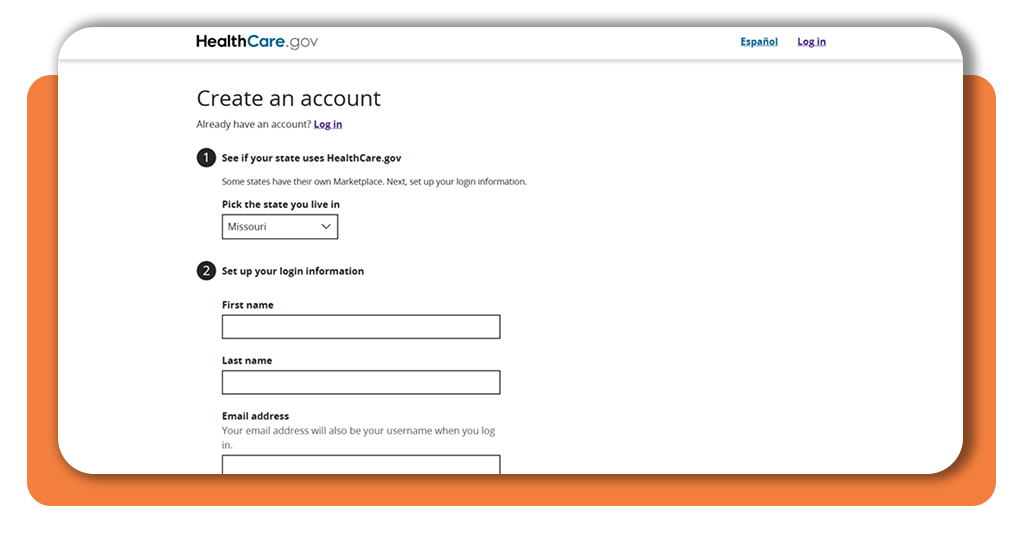Screen dimensions: 1024x536
Task: Switch language via Español link
Action: (x=759, y=42)
